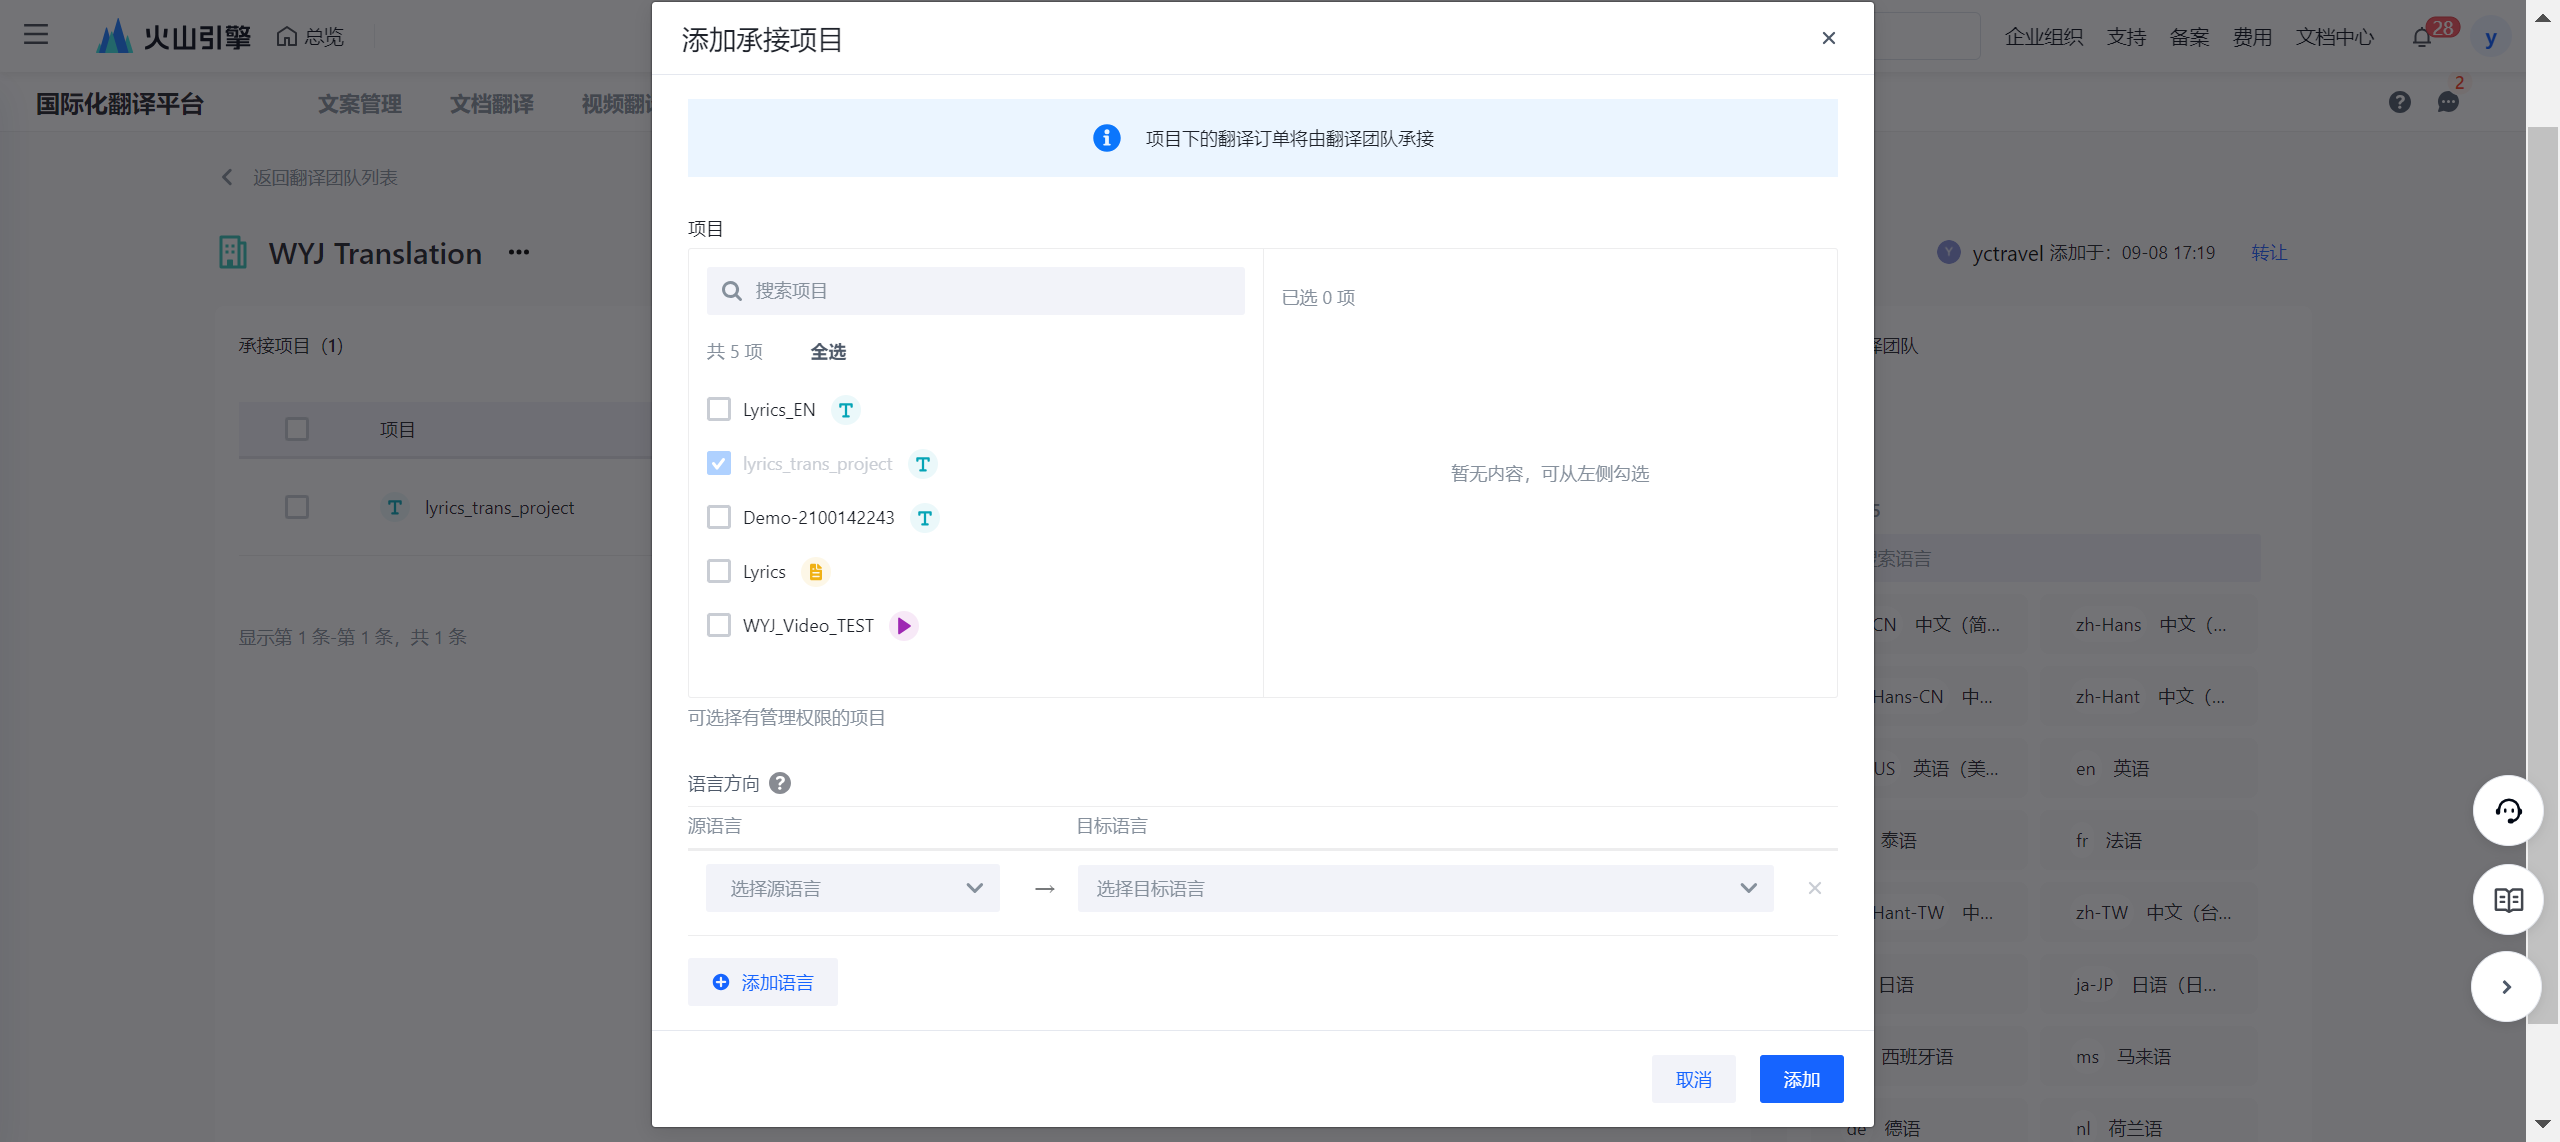The width and height of the screenshot is (2560, 1142).
Task: Open the documentation book floating button
Action: point(2507,900)
